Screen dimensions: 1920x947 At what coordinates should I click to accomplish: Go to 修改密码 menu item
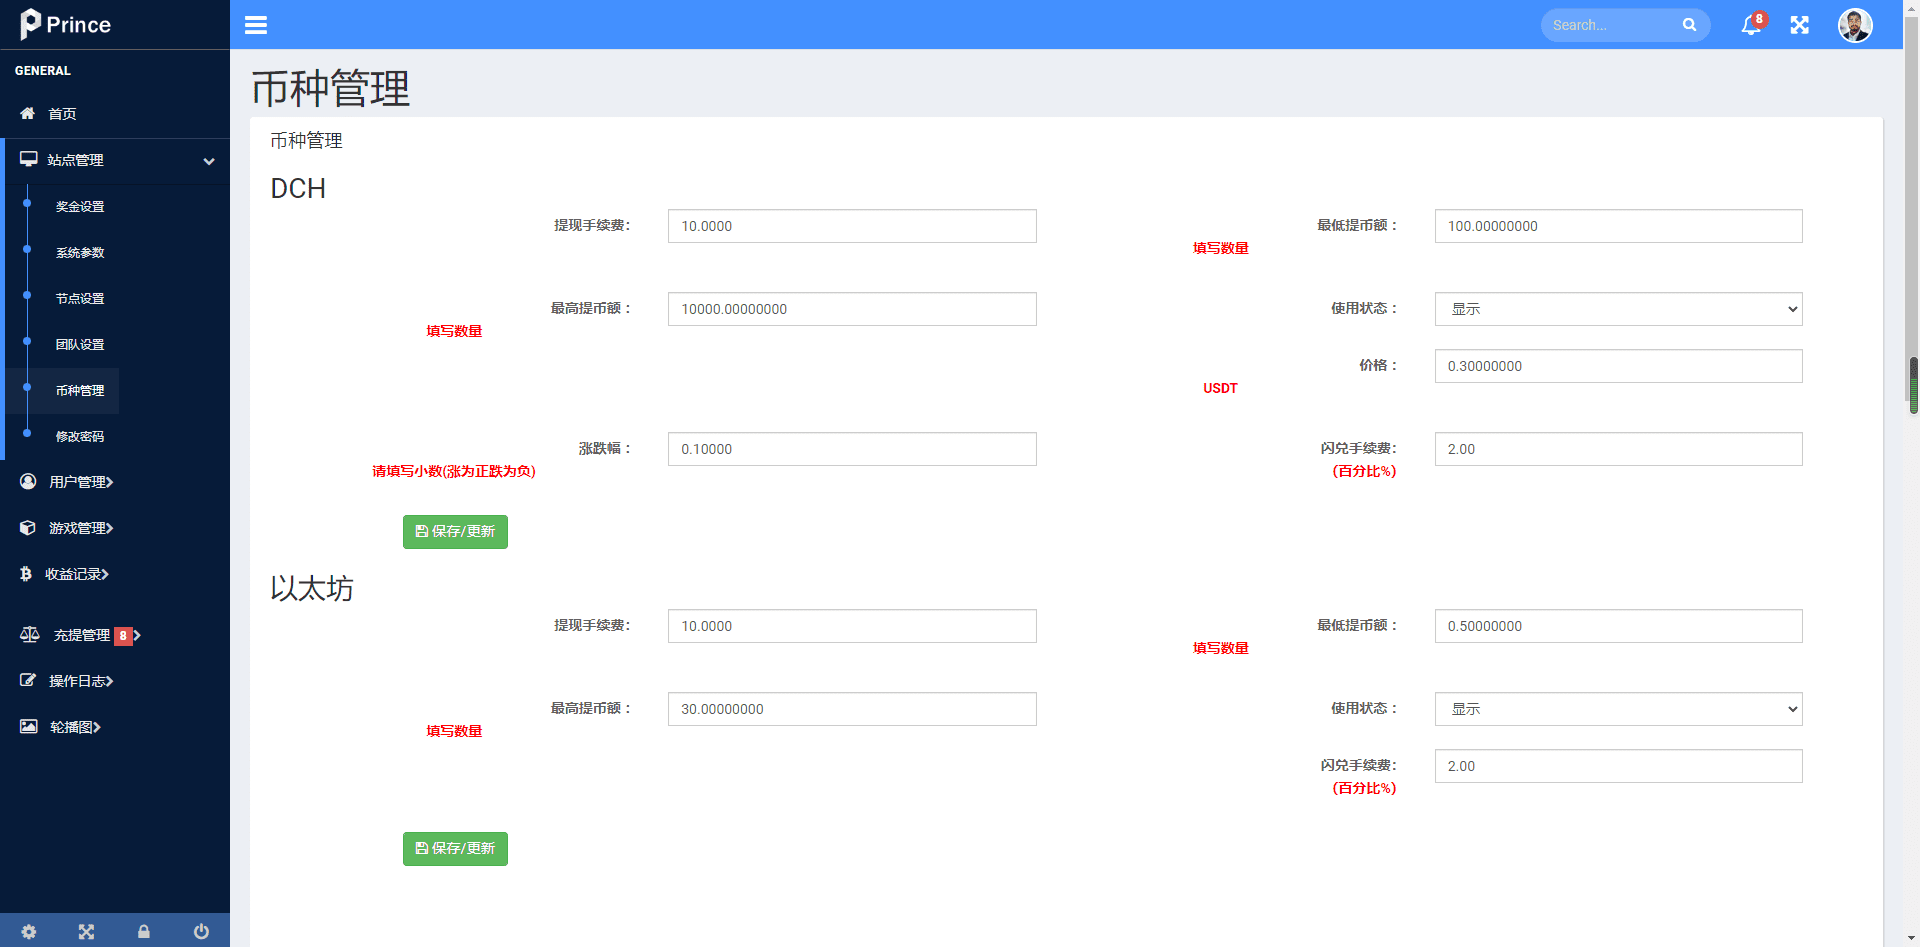tap(80, 437)
